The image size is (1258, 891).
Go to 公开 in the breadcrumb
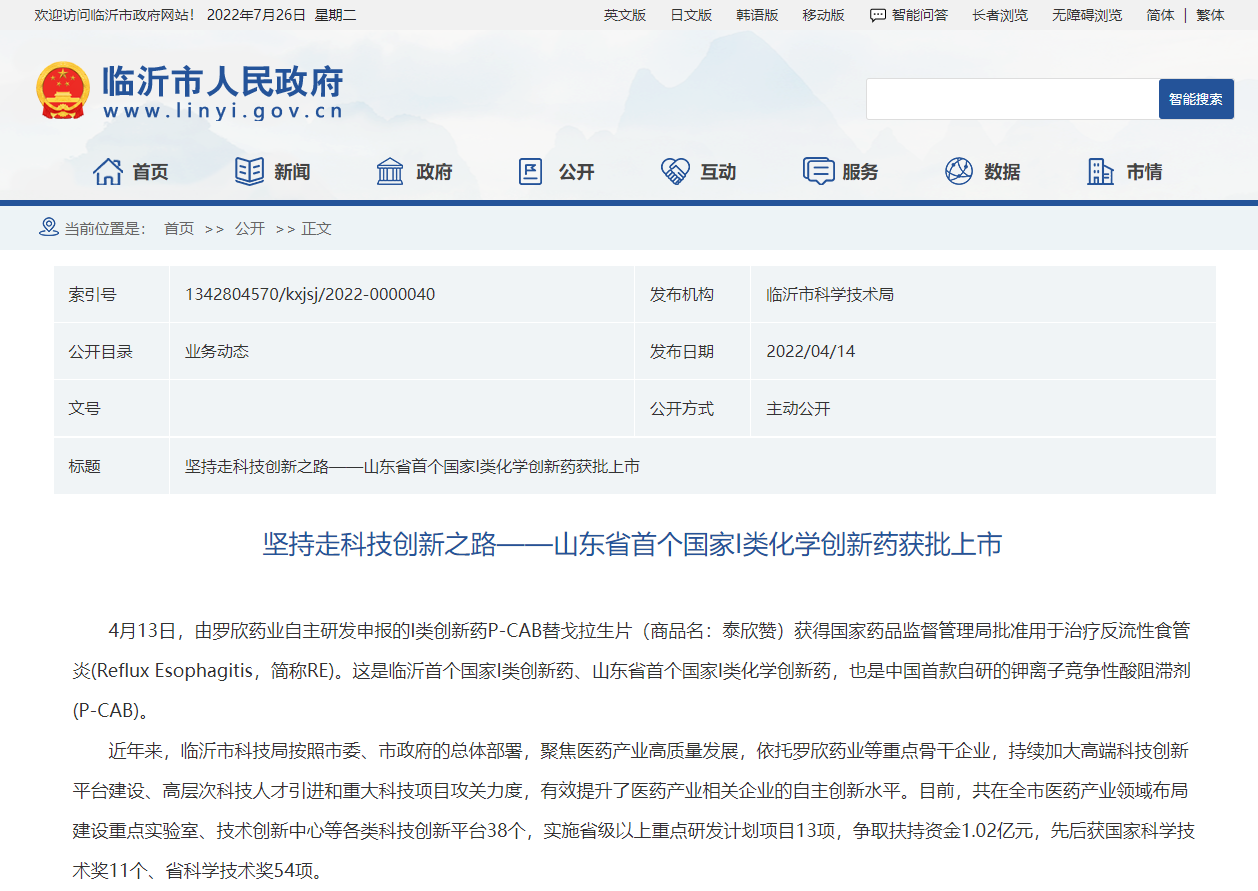click(250, 228)
